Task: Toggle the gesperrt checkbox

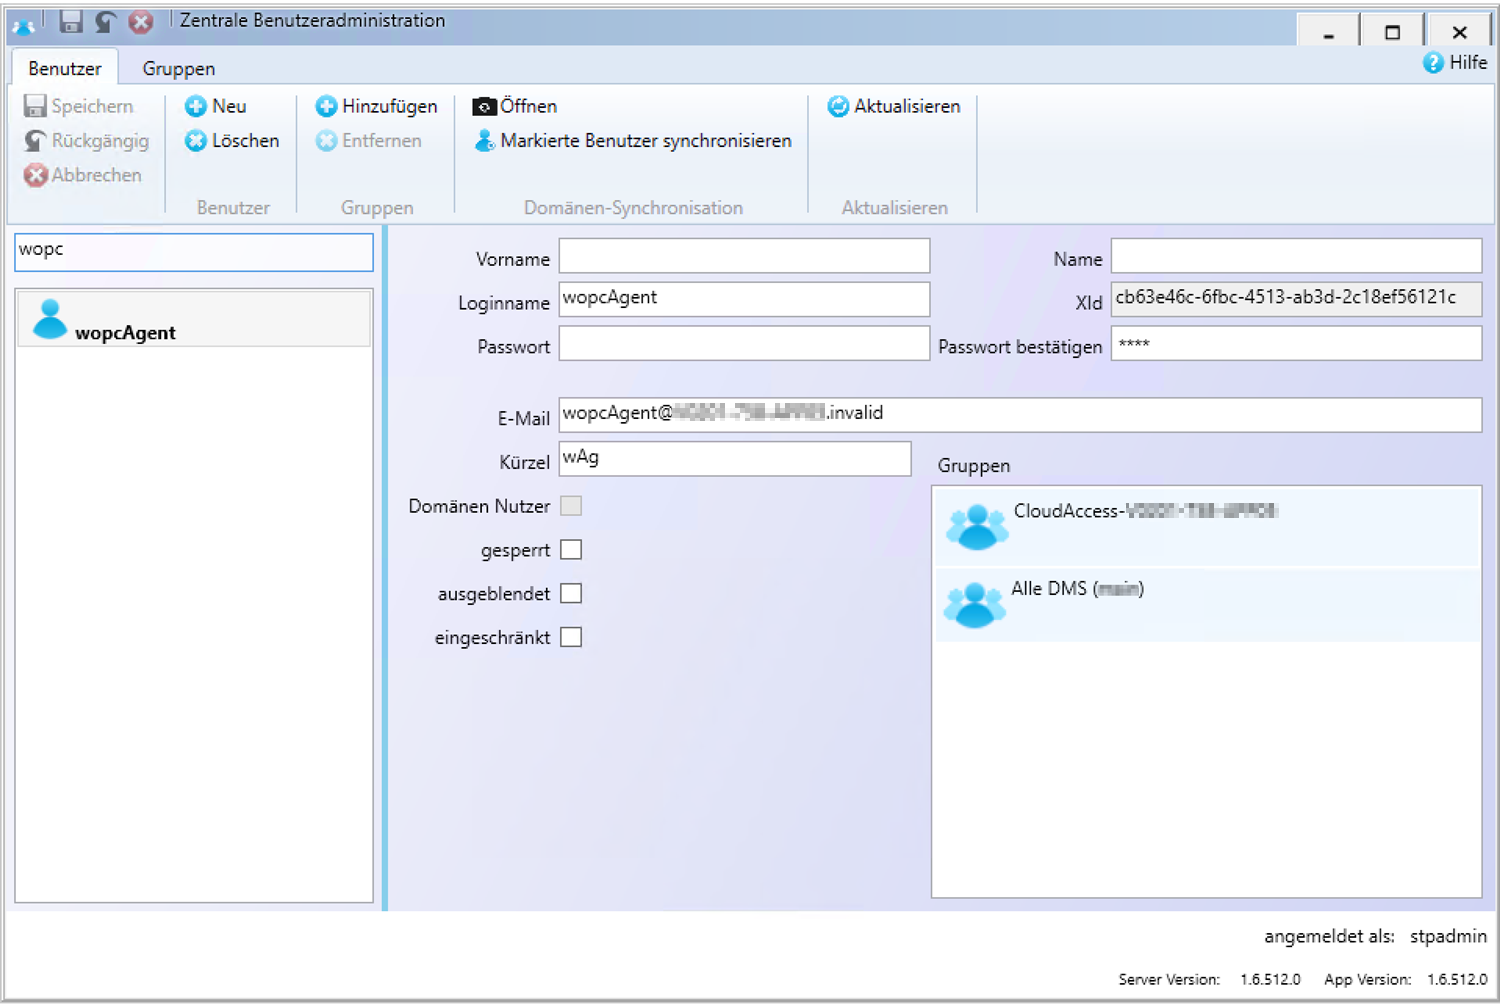Action: pyautogui.click(x=571, y=550)
